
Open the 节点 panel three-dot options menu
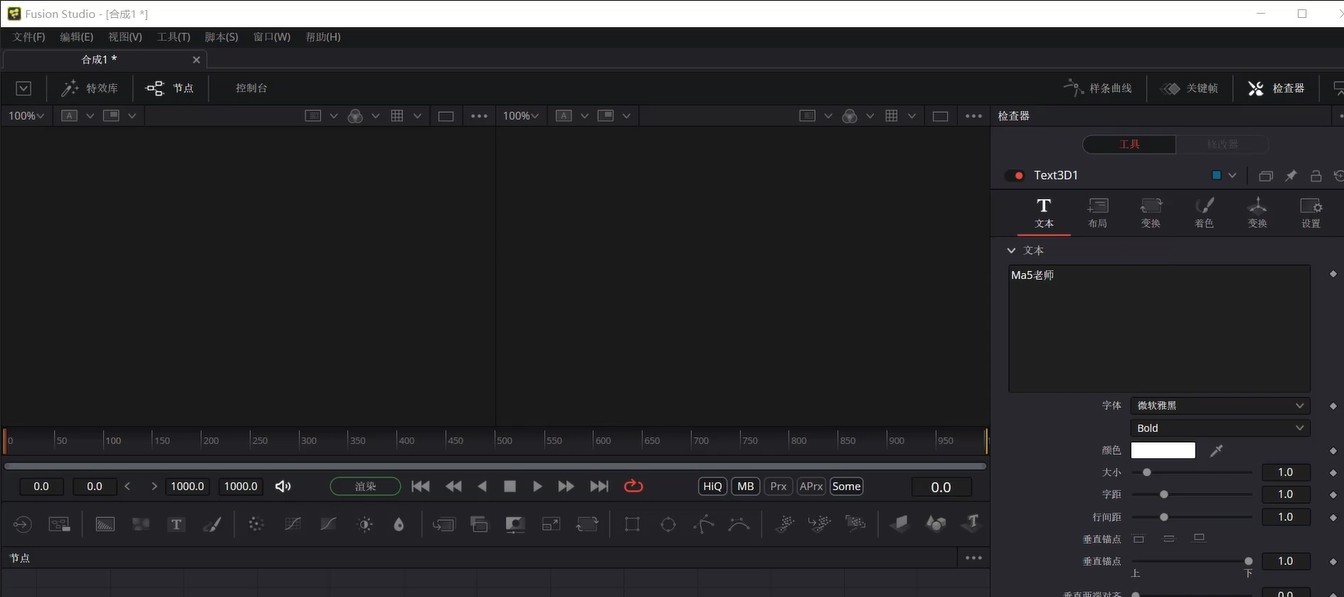pos(973,558)
